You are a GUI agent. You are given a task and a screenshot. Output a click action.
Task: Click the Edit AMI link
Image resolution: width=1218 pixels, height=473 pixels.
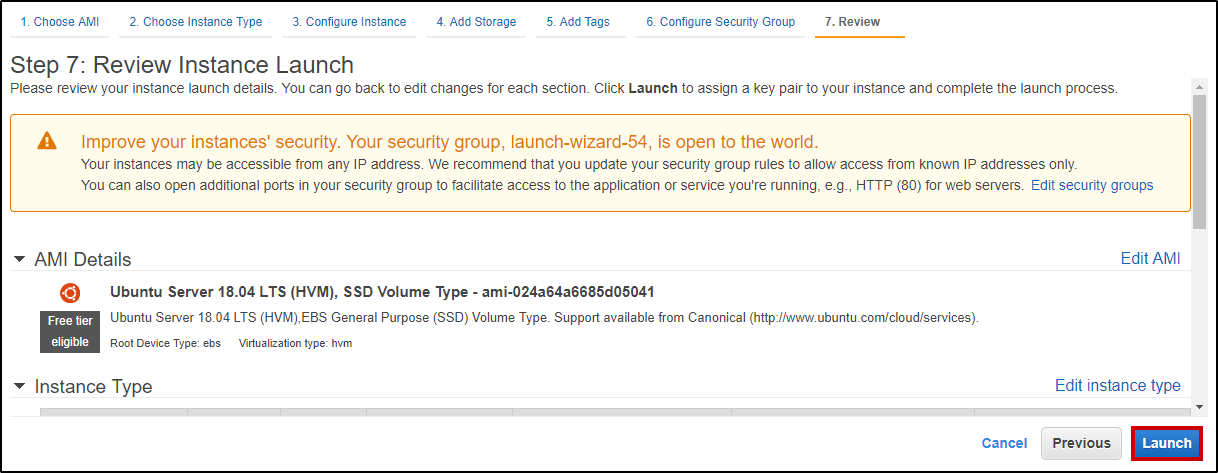[x=1150, y=258]
